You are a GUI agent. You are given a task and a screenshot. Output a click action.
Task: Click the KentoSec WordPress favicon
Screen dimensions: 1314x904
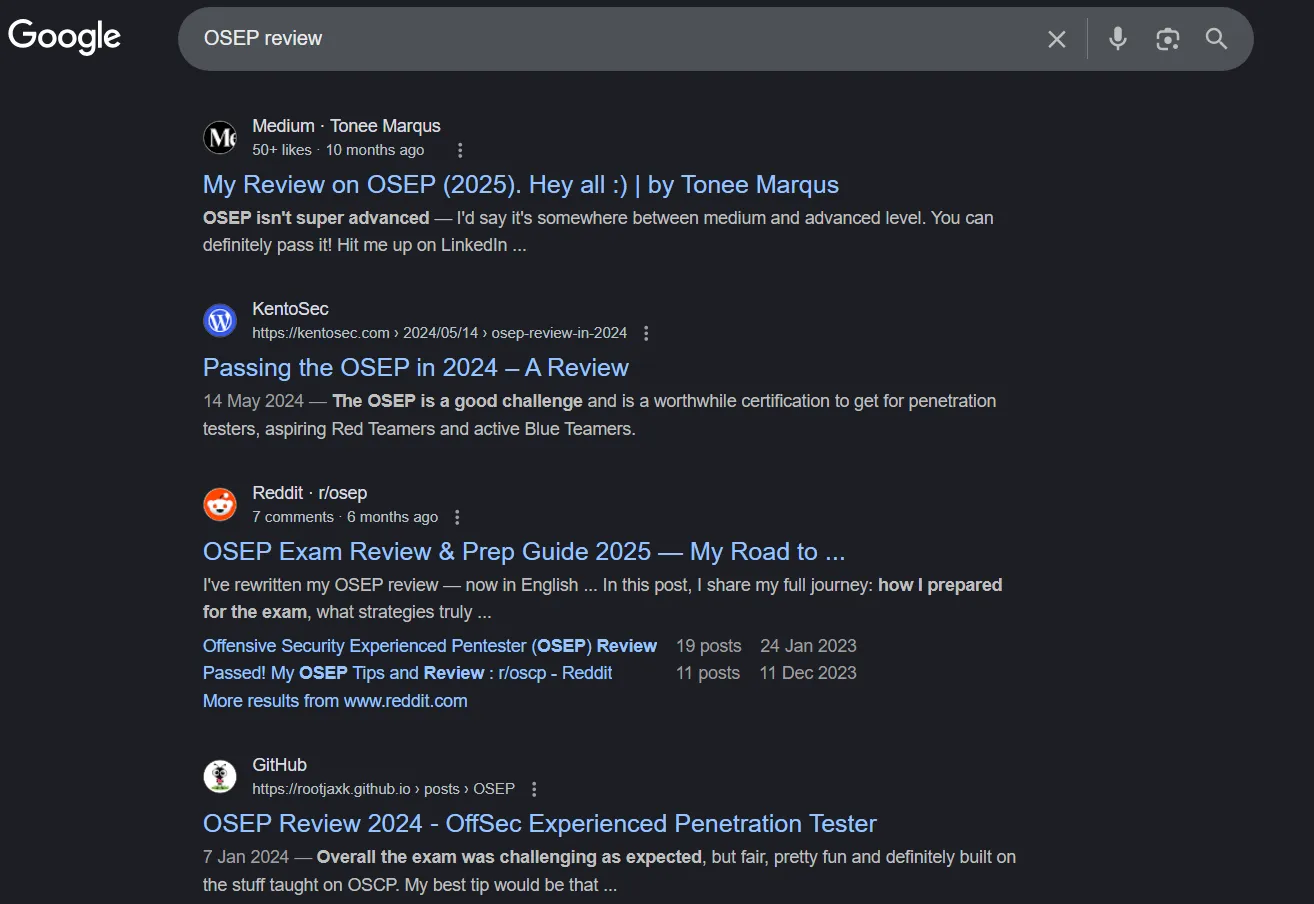click(x=220, y=320)
